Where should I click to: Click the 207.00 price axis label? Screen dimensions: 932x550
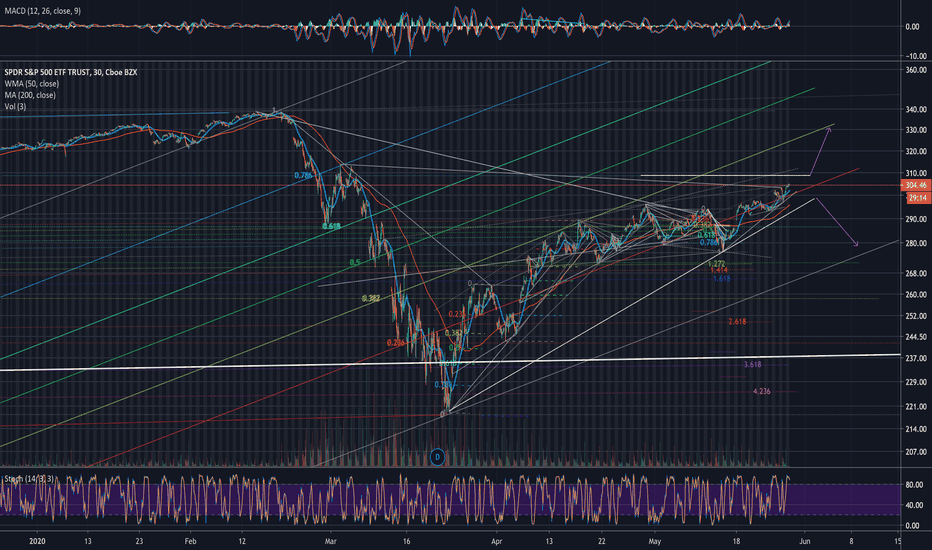[x=916, y=452]
